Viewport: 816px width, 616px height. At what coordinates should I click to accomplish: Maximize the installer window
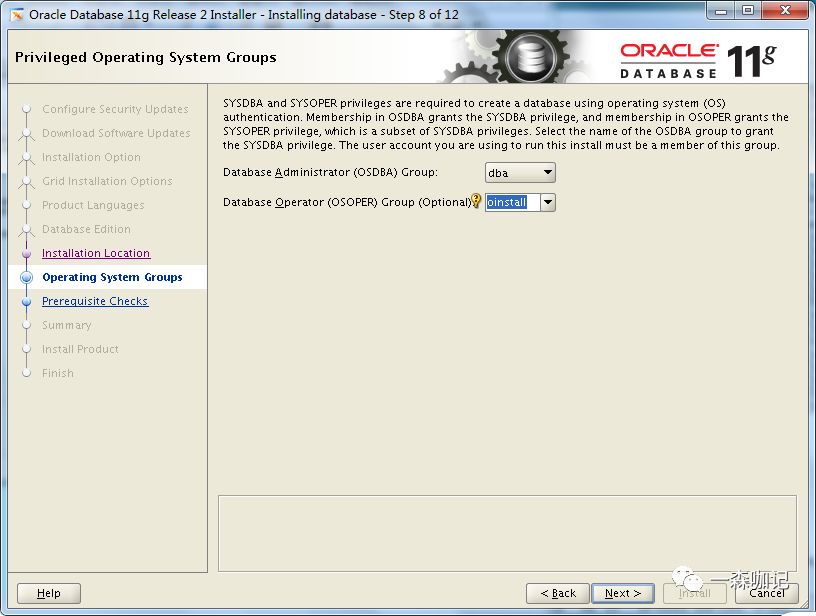(x=747, y=10)
